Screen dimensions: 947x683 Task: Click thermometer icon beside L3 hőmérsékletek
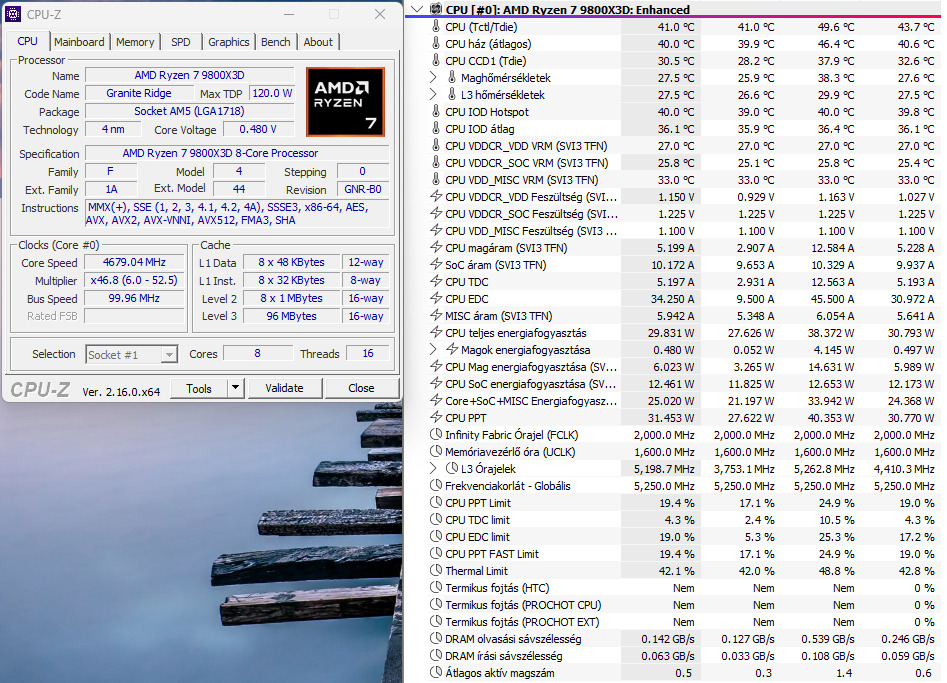[x=451, y=94]
